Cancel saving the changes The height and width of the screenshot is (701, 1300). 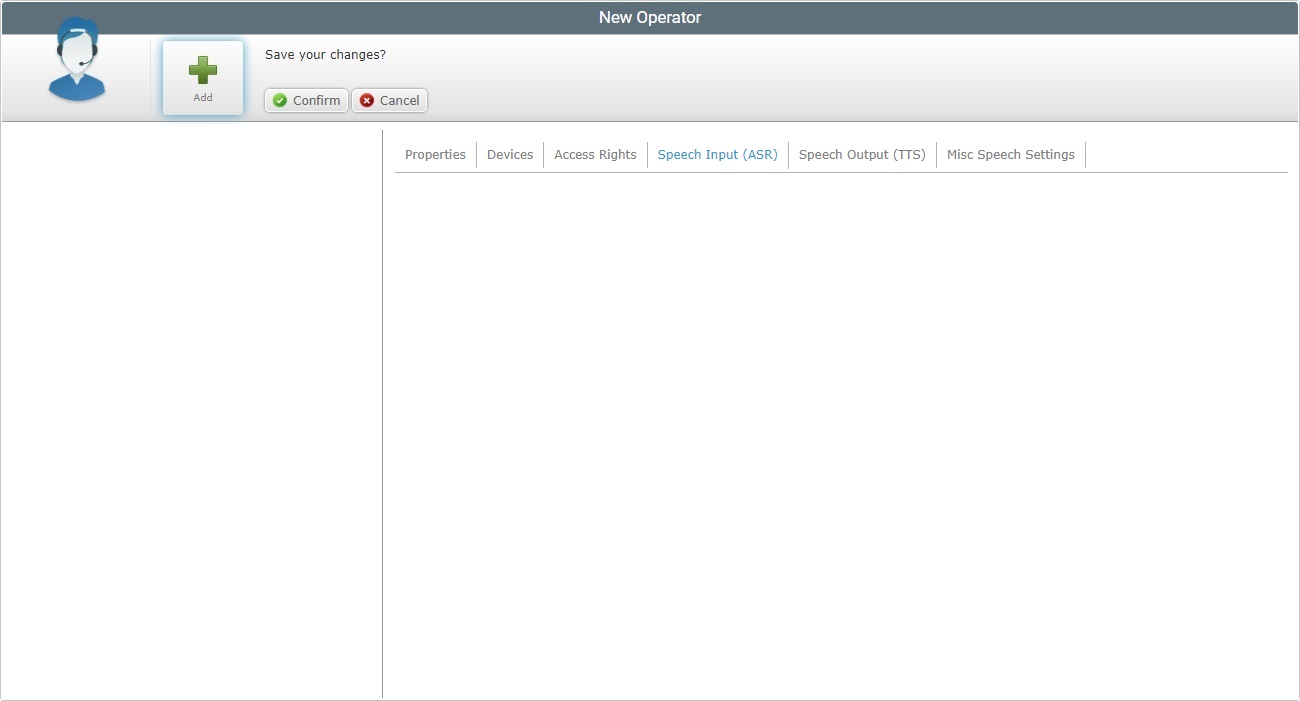coord(389,101)
